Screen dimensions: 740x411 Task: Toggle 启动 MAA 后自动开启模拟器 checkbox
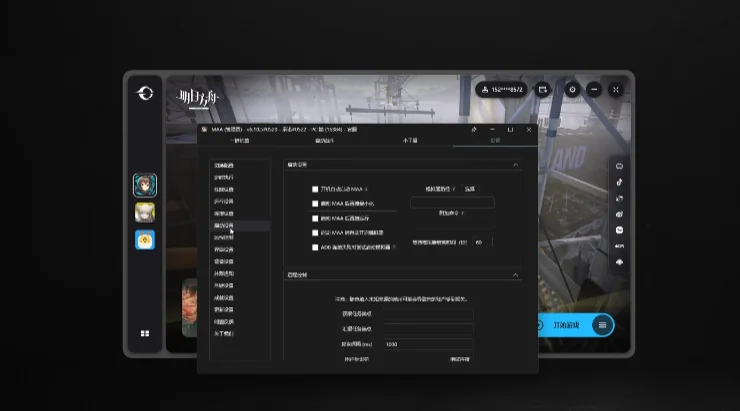click(x=315, y=233)
